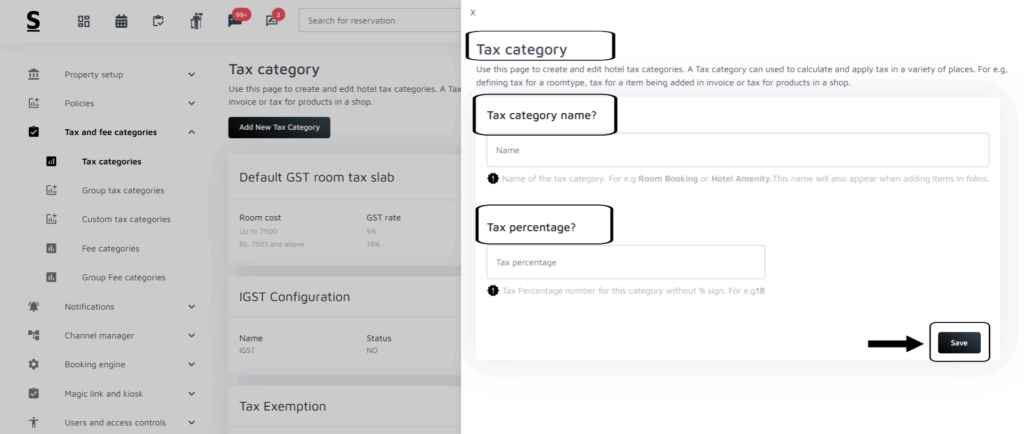The width and height of the screenshot is (1024, 434).
Task: Click the clipboard checklist icon
Action: (158, 21)
